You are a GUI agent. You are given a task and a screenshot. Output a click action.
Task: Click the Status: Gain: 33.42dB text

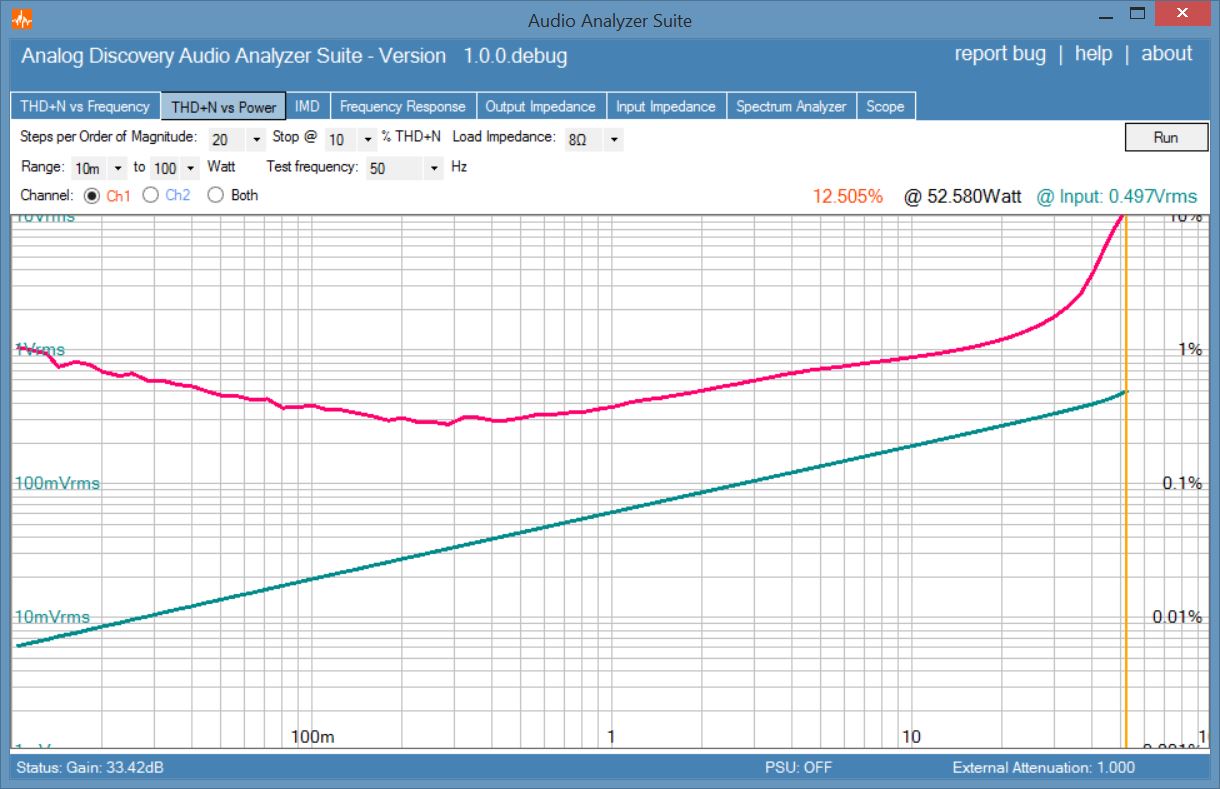(91, 768)
